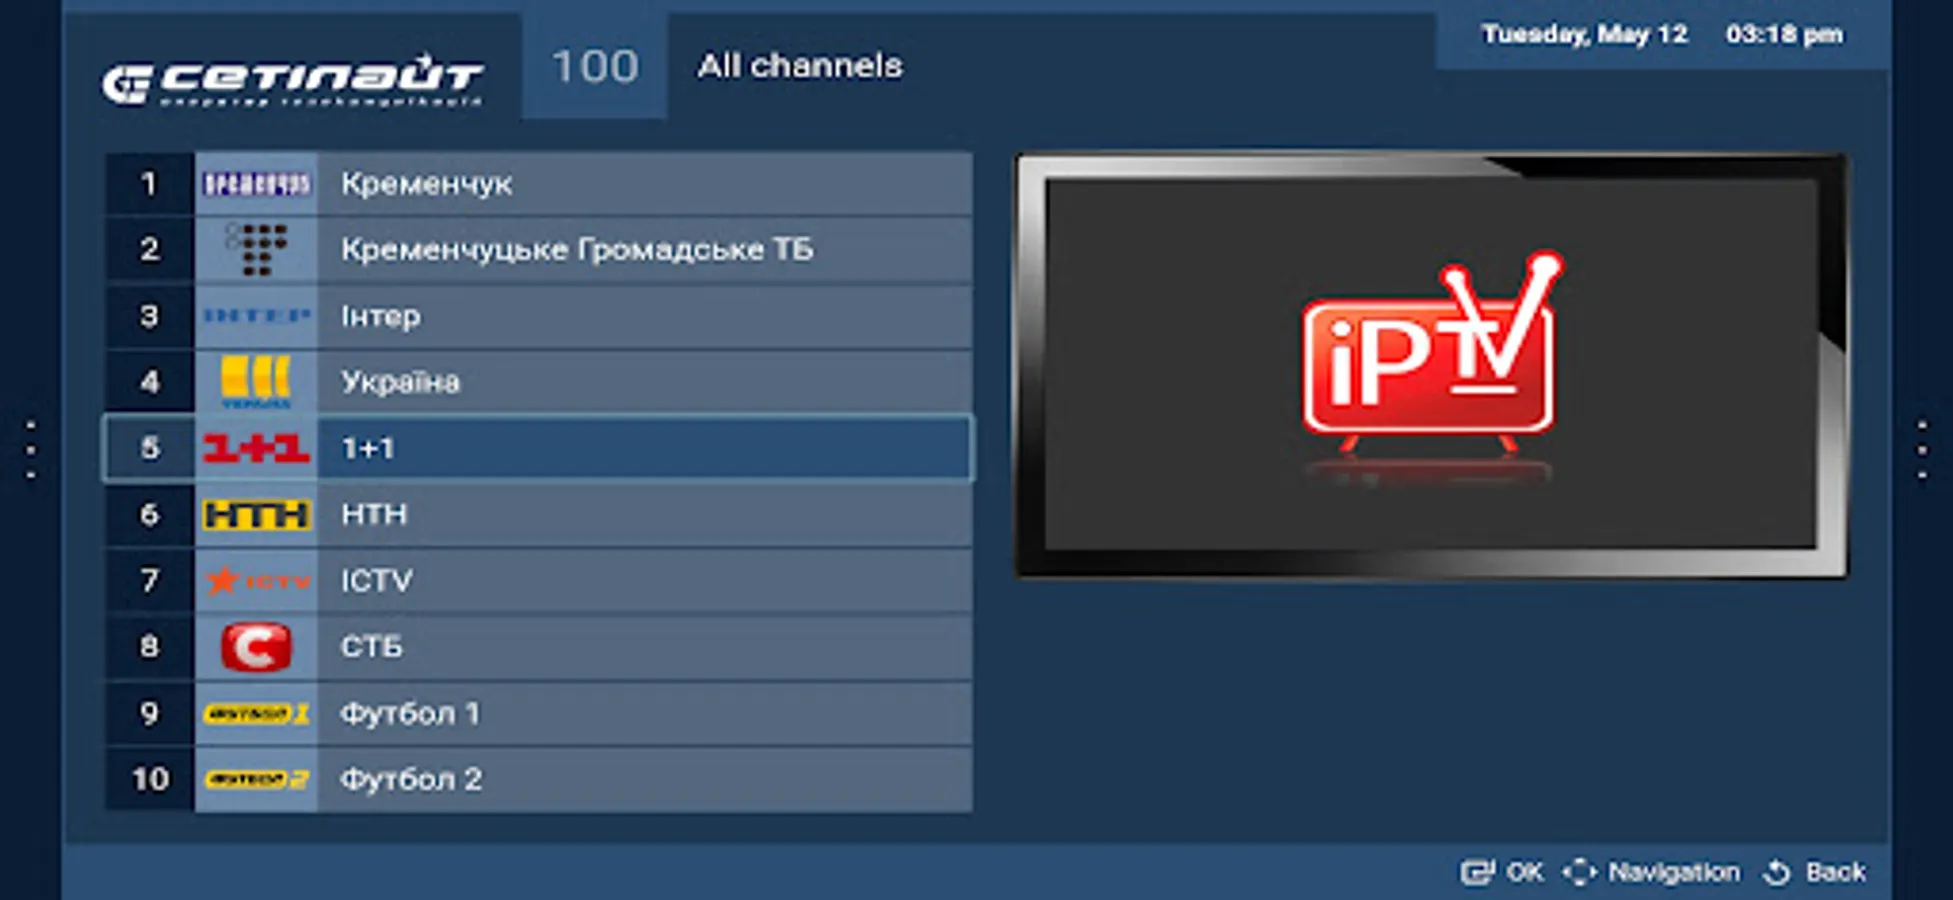The image size is (1953, 900).
Task: Click row number 9 of Футбол 1
Action: point(149,714)
